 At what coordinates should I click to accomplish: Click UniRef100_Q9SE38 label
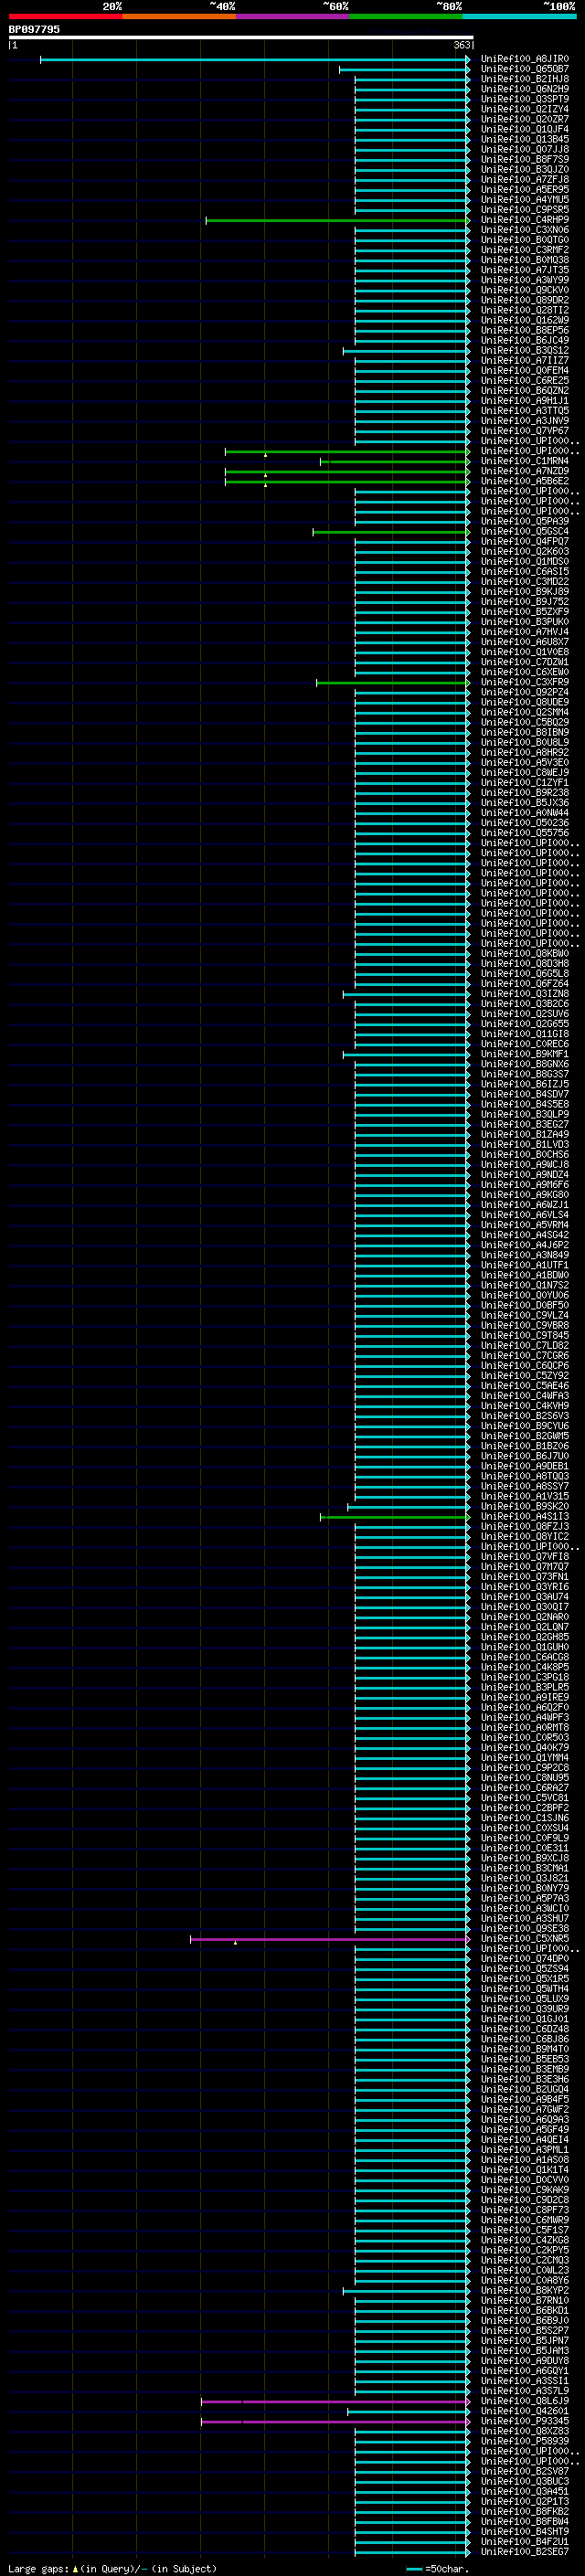525,1929
